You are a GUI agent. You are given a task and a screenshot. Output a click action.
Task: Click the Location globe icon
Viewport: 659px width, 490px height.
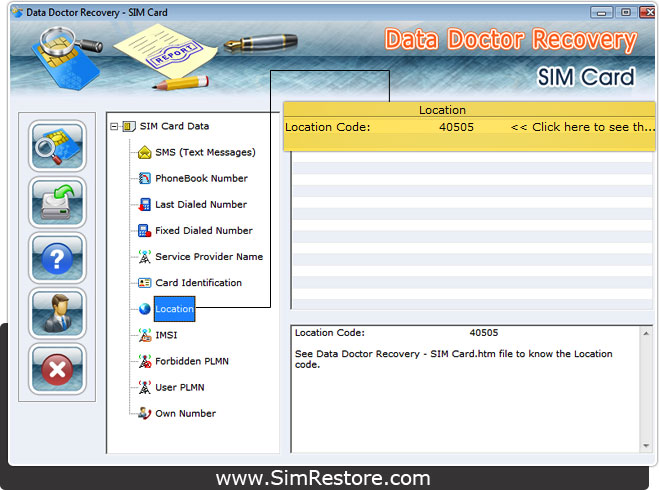[x=145, y=309]
